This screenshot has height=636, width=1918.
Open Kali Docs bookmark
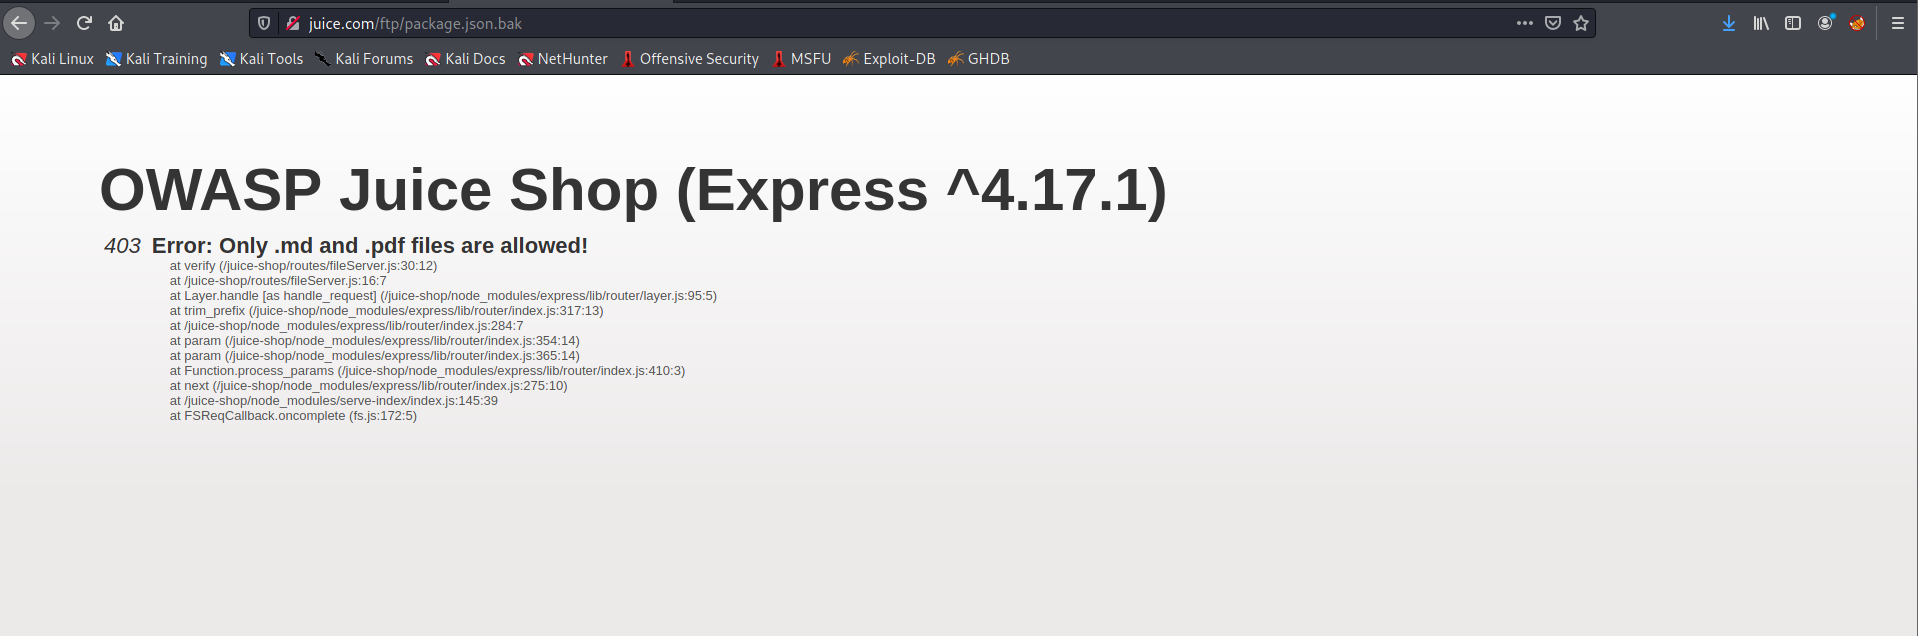[466, 59]
